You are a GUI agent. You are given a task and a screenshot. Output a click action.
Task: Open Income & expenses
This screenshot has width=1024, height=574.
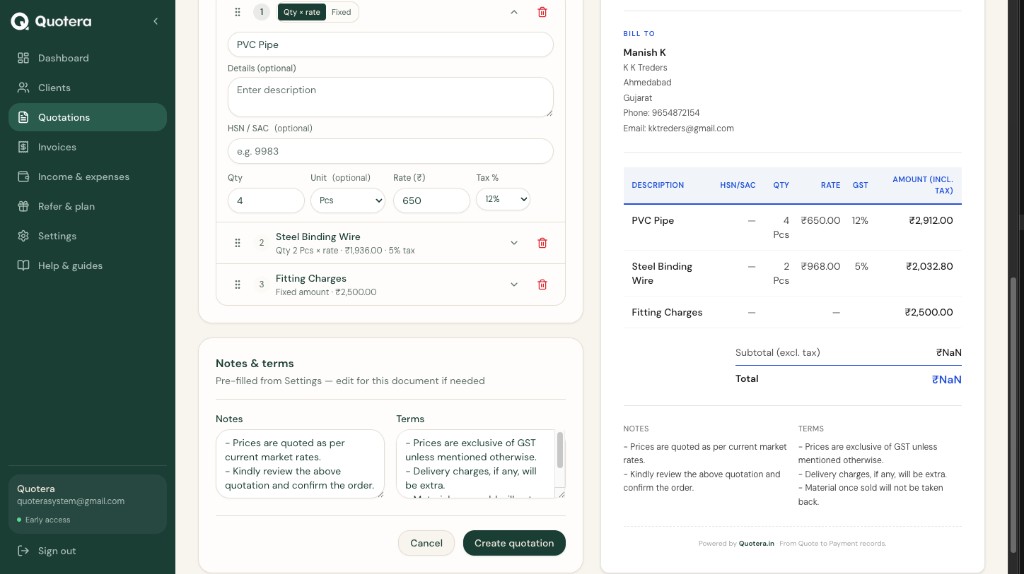tap(88, 176)
